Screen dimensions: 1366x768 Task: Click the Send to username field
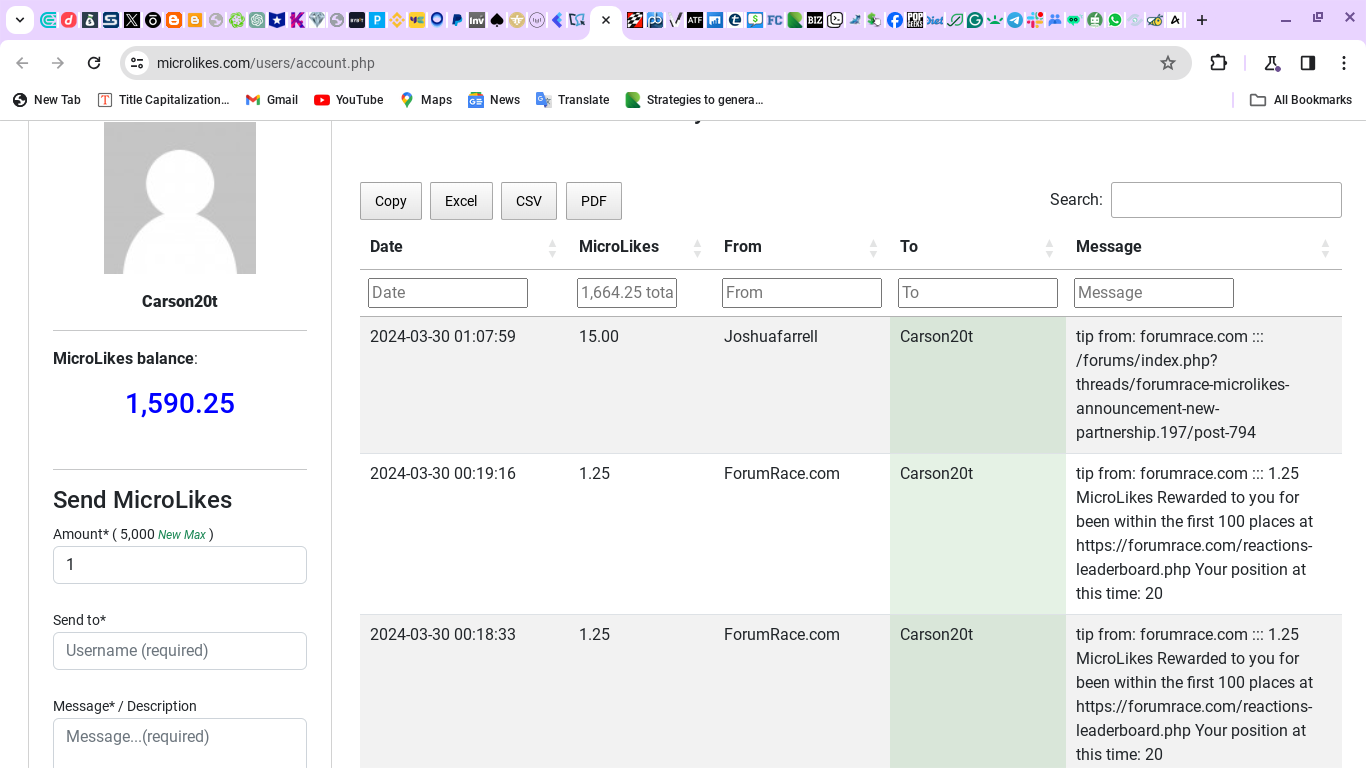180,651
